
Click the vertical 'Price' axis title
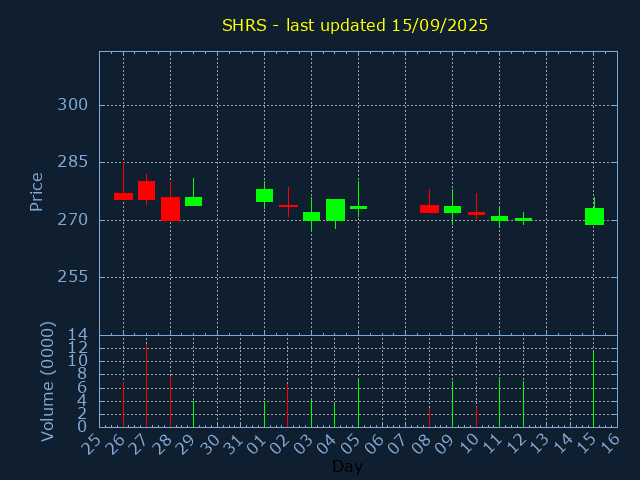(x=36, y=192)
